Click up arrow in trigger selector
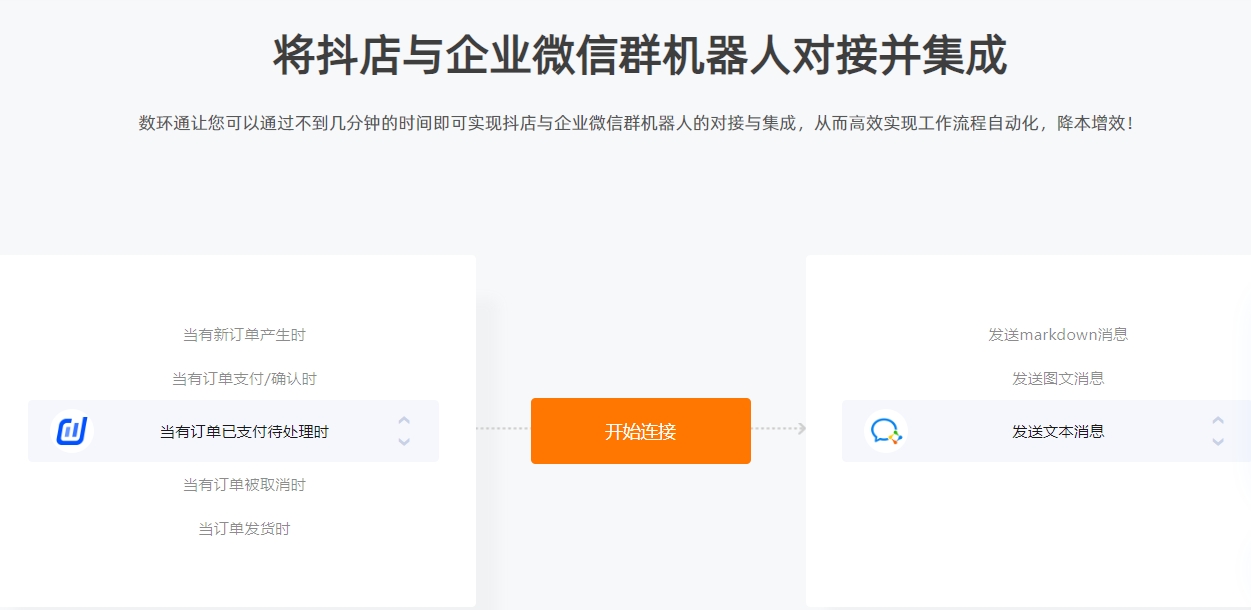Viewport: 1251px width, 610px height. 404,421
